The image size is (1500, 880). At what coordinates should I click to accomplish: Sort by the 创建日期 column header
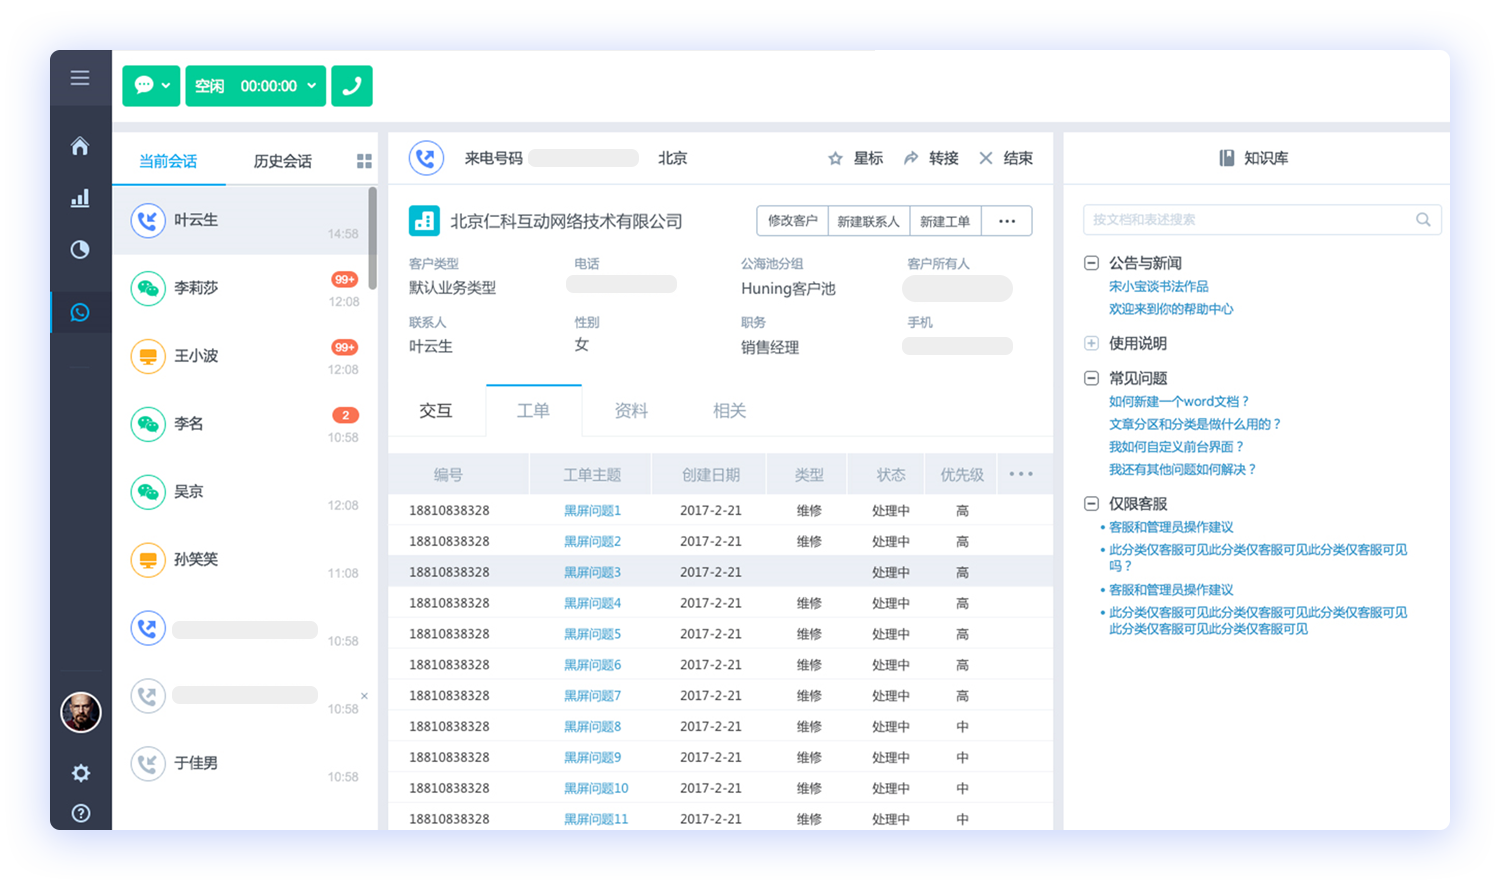click(x=711, y=475)
